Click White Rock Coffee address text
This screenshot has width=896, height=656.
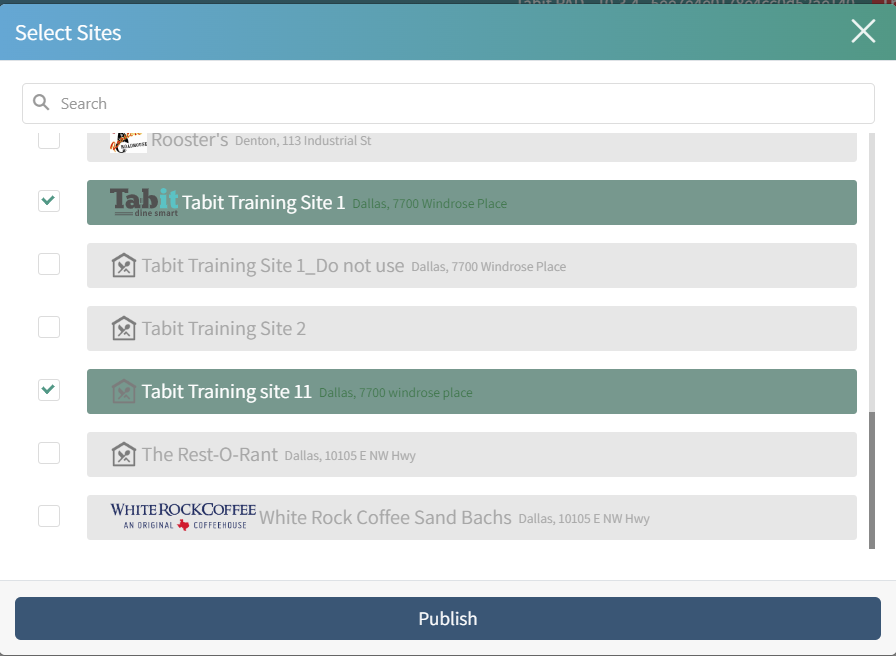click(584, 518)
